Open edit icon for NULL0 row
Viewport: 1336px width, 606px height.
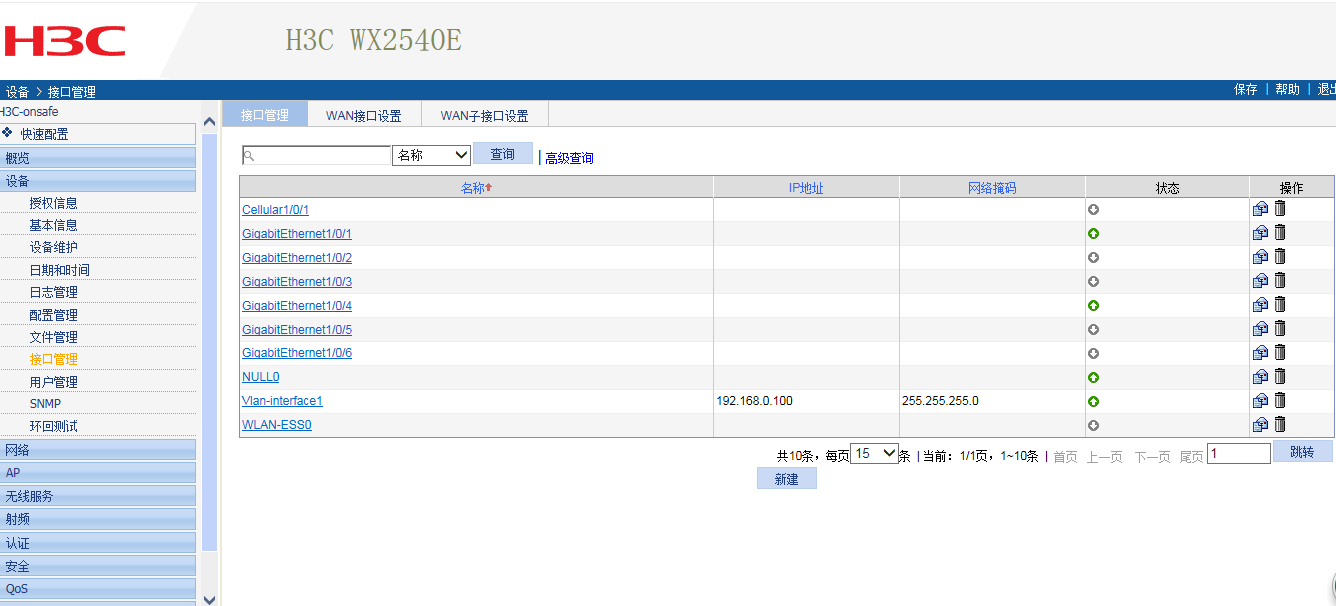click(1260, 377)
